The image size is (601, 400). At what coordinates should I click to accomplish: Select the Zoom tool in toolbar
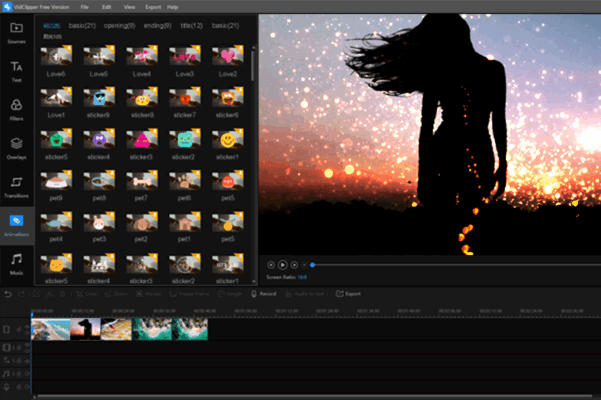click(x=116, y=294)
